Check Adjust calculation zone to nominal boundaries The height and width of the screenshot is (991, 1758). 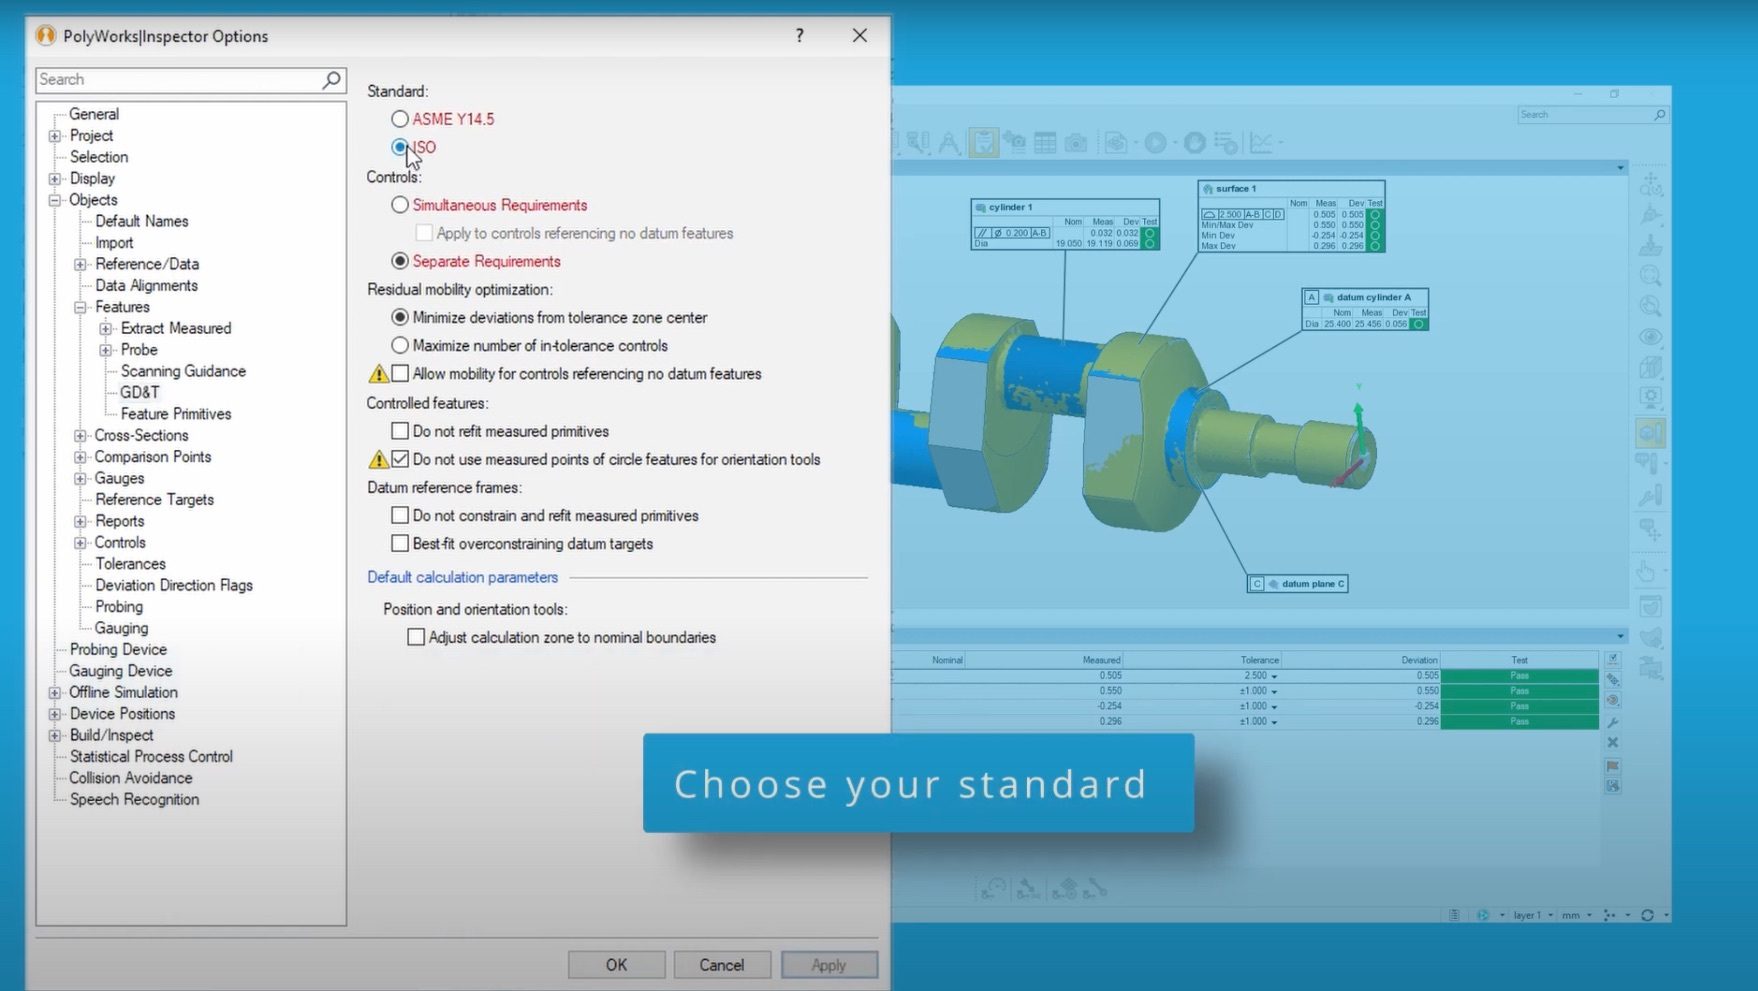coord(416,637)
